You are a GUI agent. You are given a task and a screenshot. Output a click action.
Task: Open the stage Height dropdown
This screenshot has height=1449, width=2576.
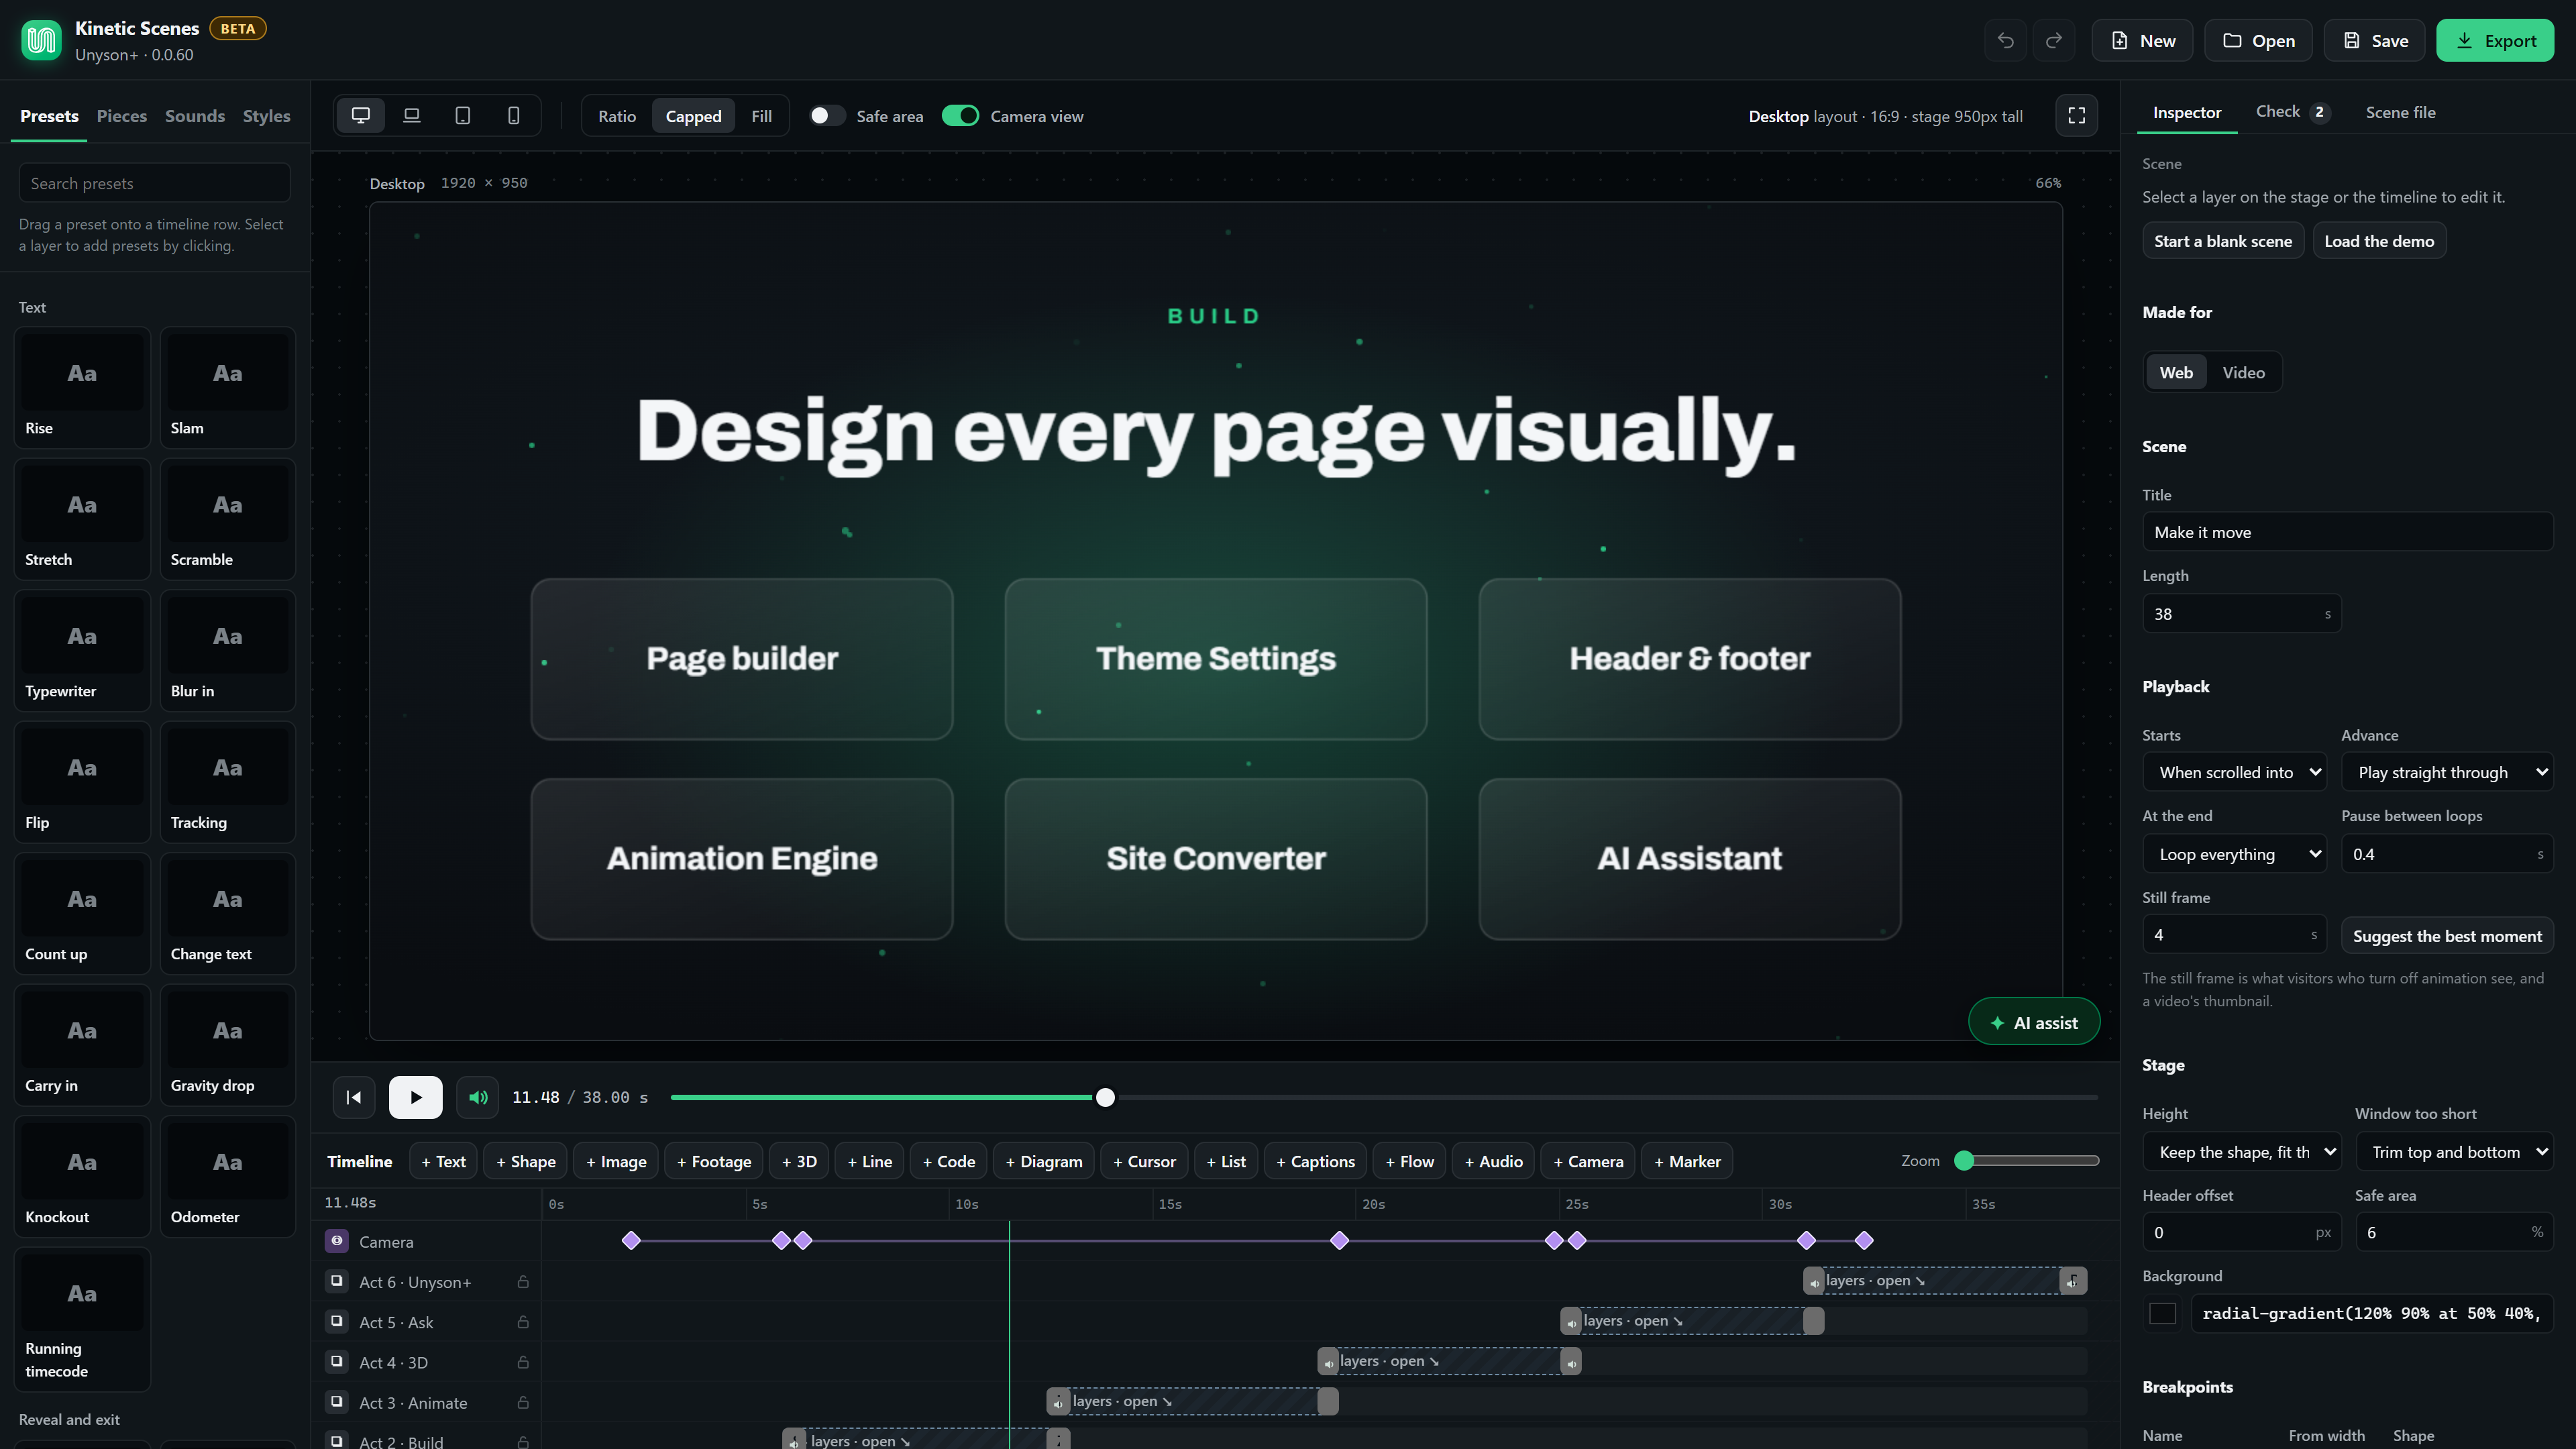(2242, 1152)
